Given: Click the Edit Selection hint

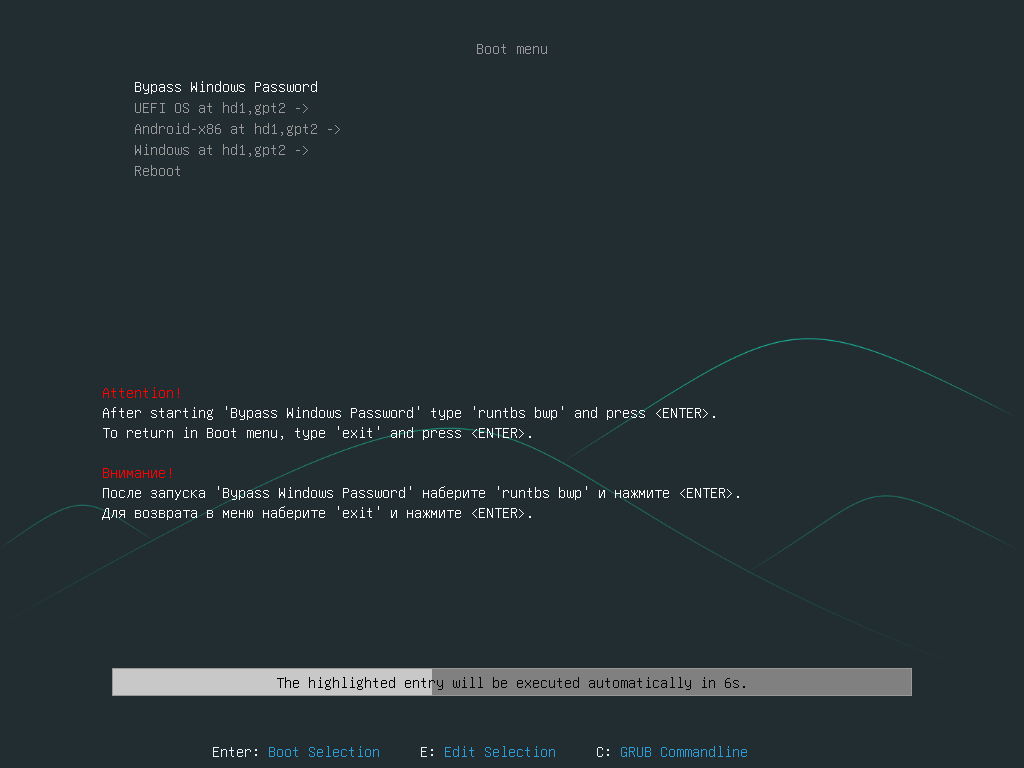Looking at the screenshot, I should (x=500, y=752).
